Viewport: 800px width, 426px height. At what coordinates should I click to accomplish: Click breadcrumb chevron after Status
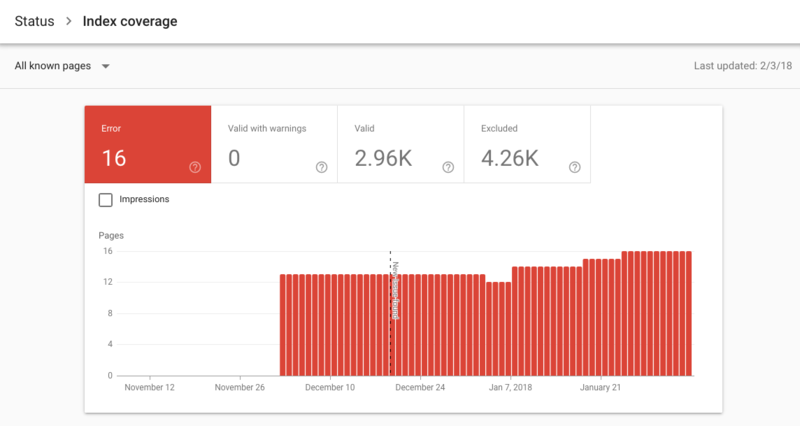68,21
